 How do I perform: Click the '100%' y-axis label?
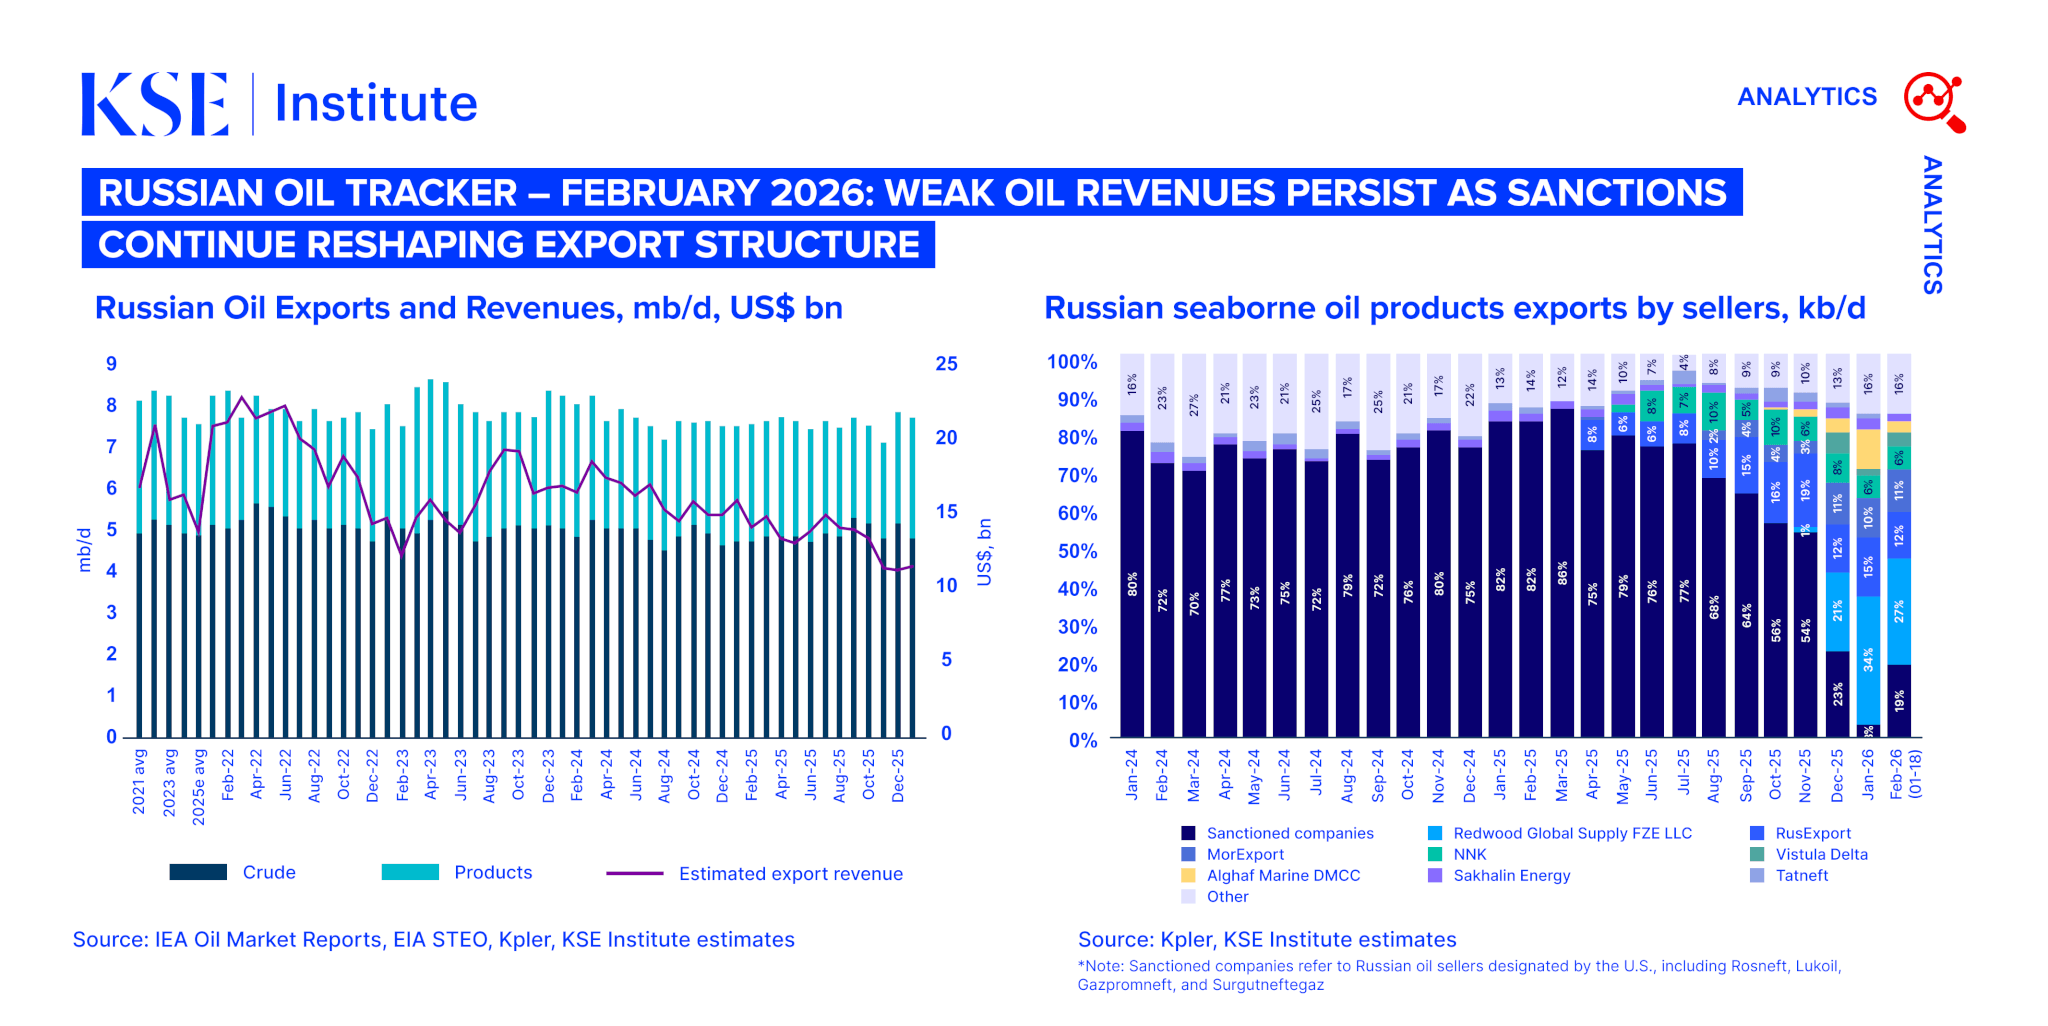1072,362
